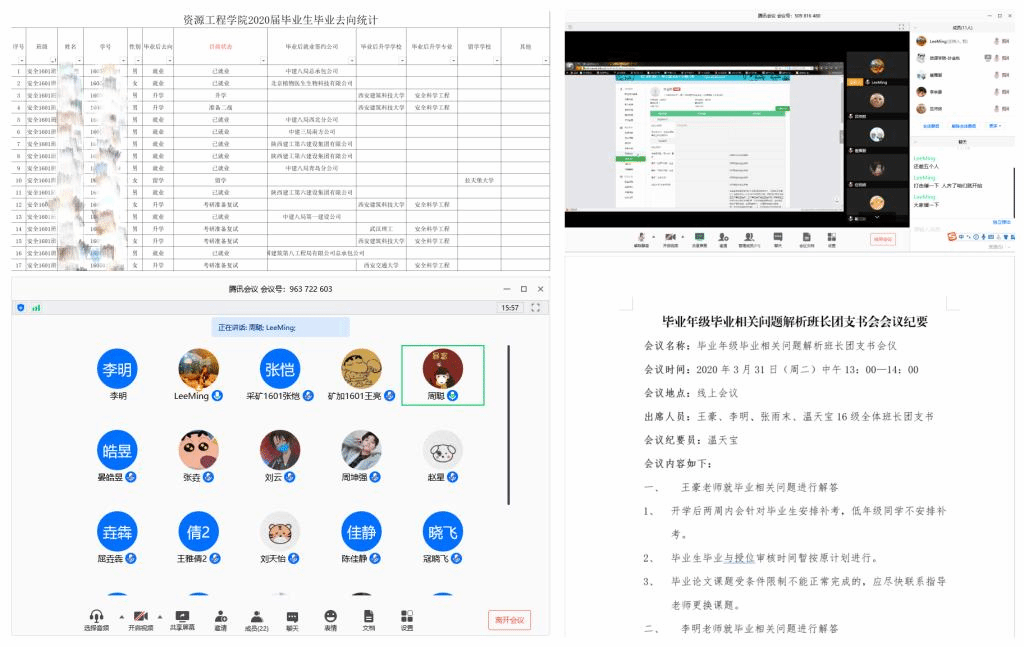Click the microphone icon beside 周聪's name
This screenshot has height=647, width=1024.
click(453, 396)
